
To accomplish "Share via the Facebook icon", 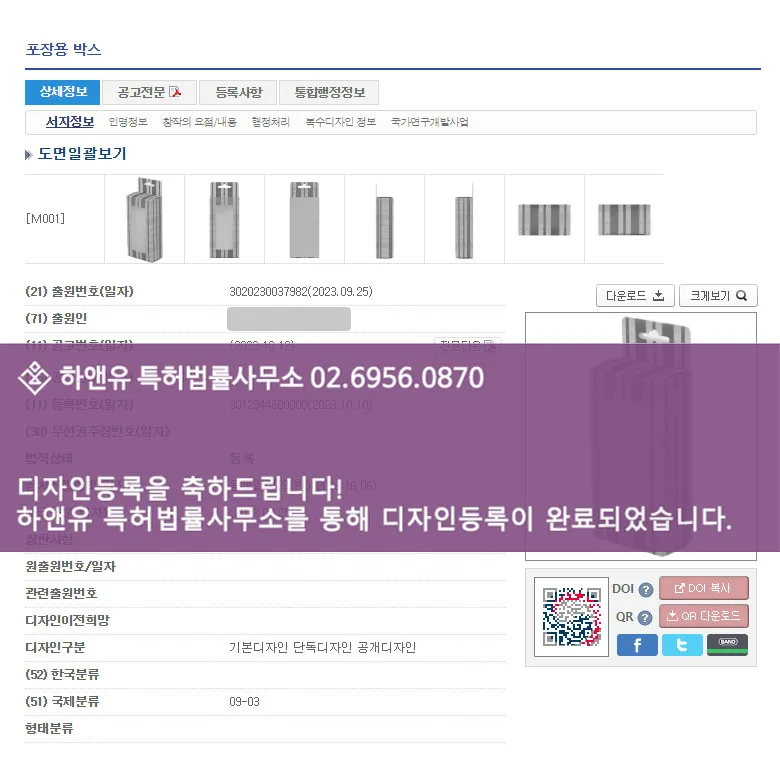I will tap(637, 645).
